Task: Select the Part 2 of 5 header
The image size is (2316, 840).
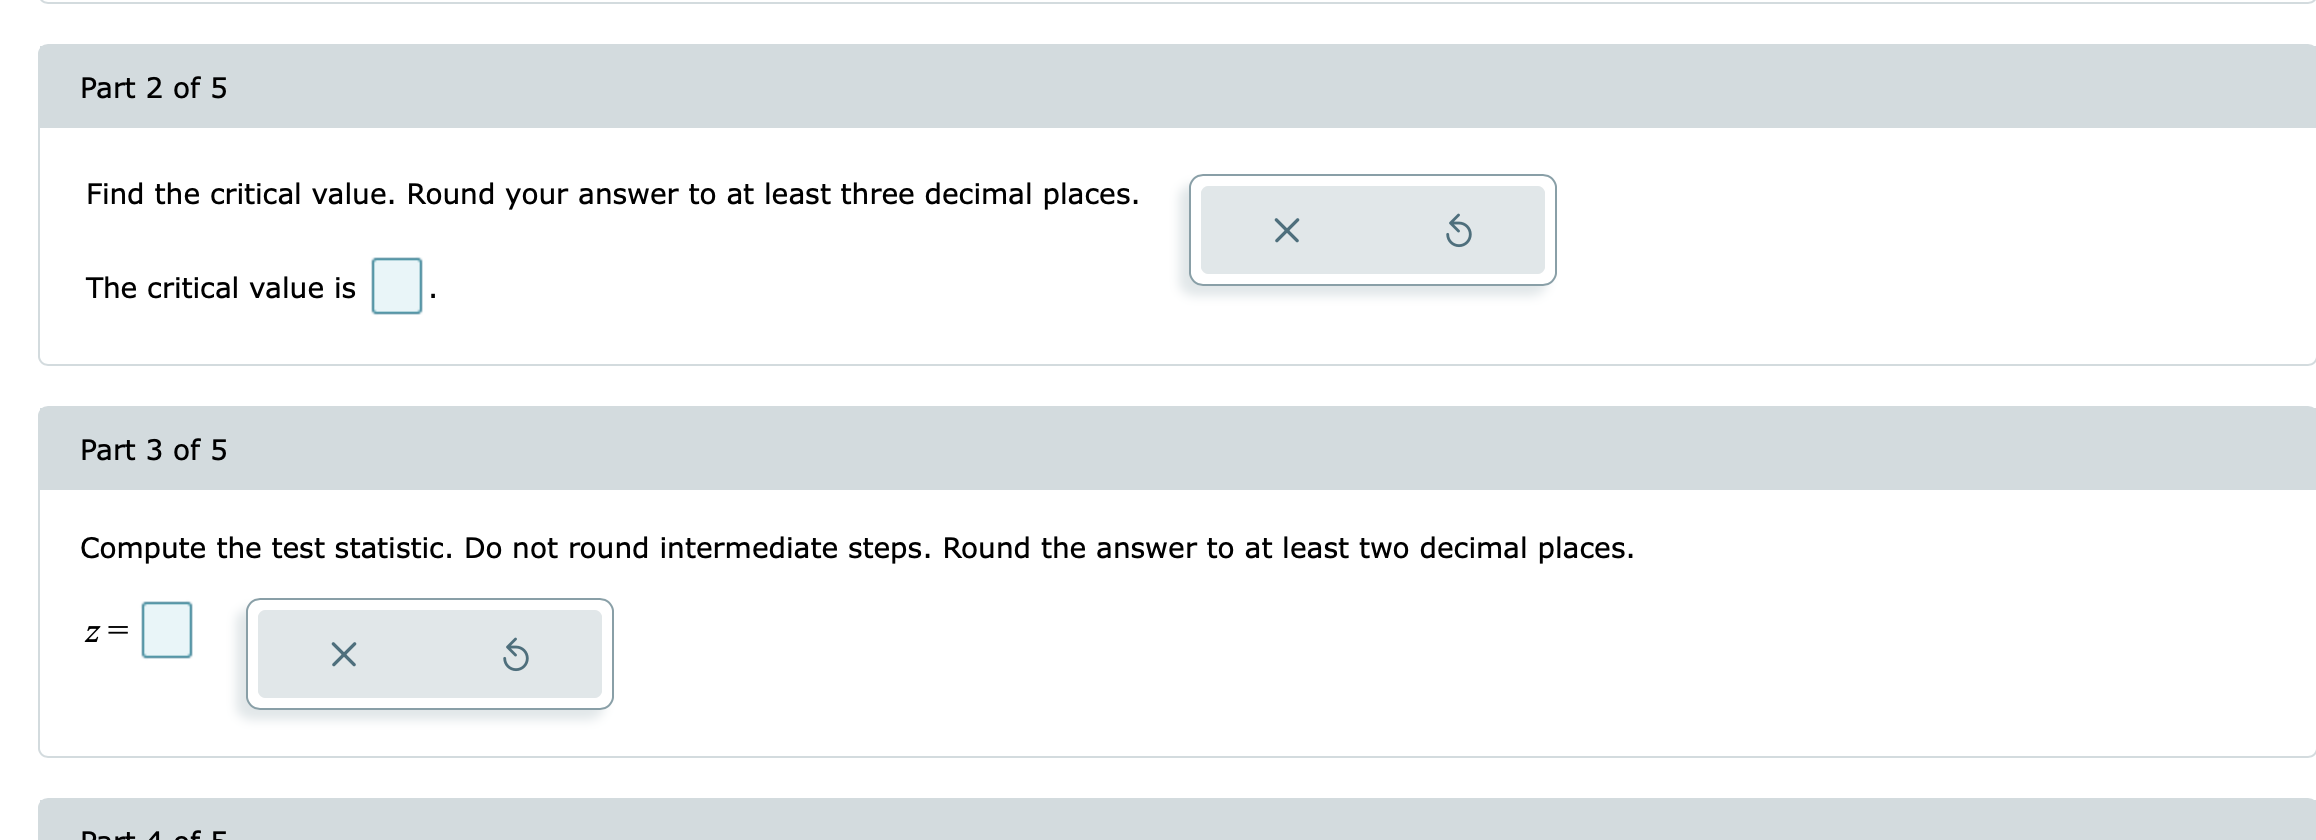Action: point(154,88)
